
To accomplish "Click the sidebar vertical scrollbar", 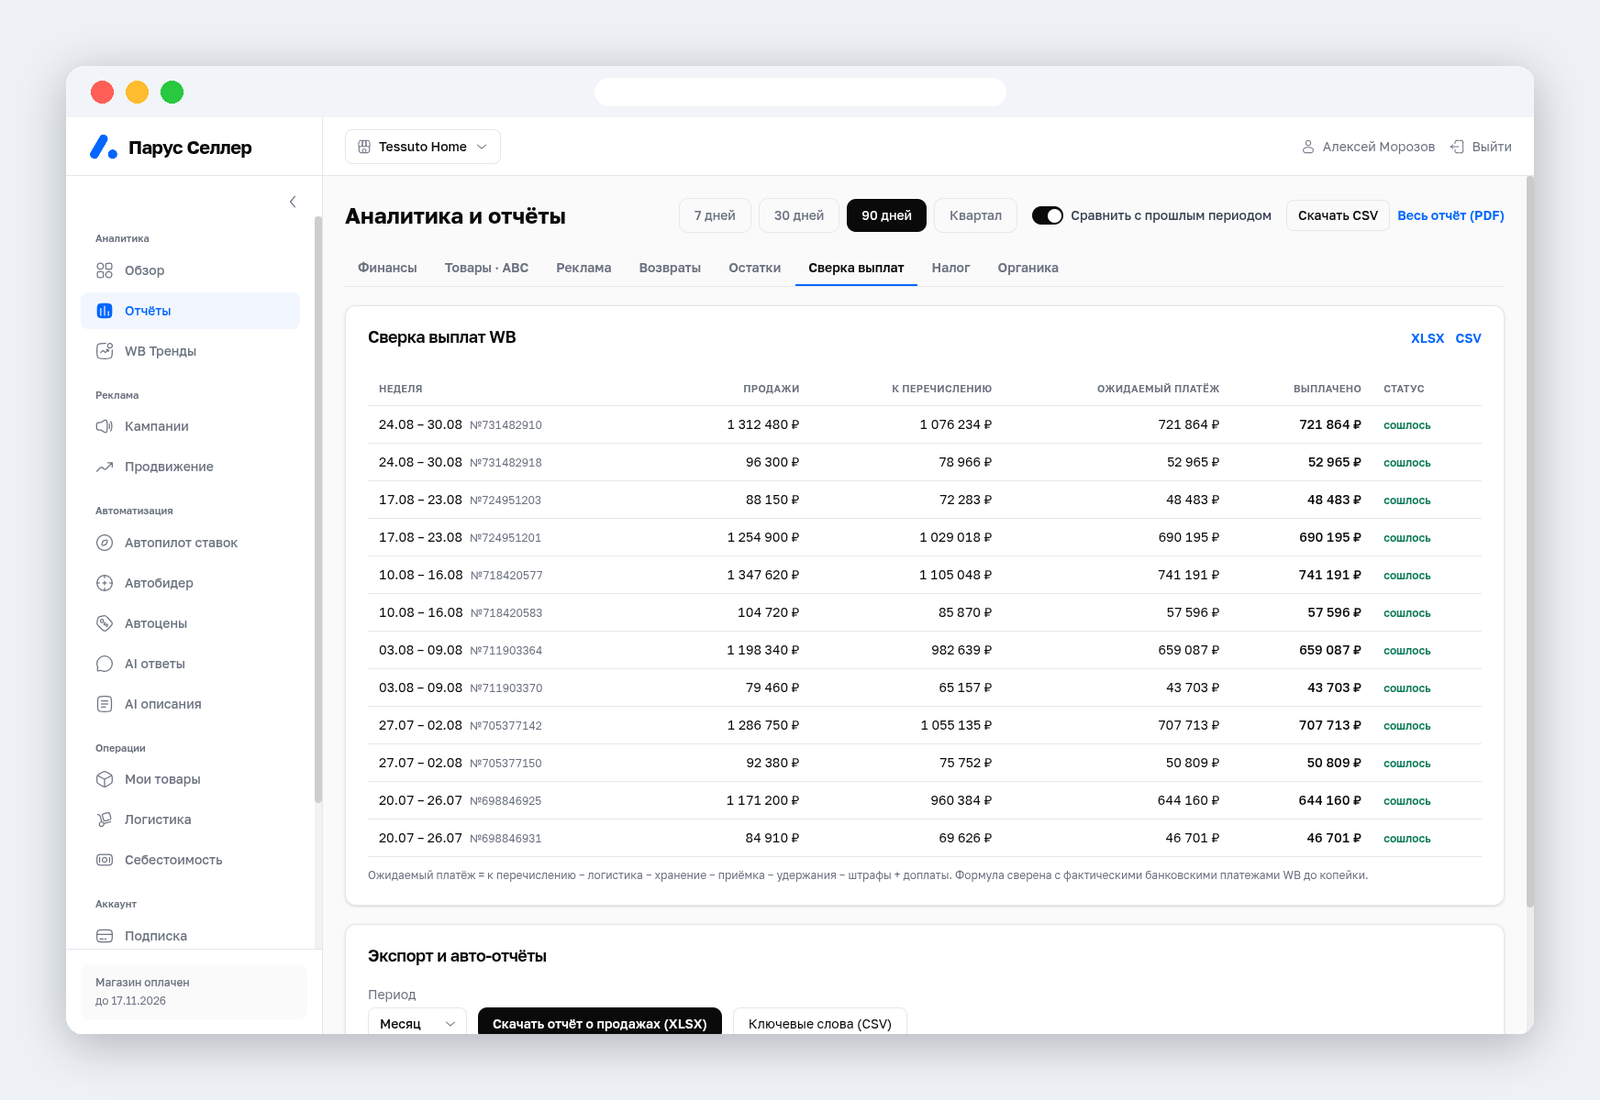I will [x=318, y=510].
